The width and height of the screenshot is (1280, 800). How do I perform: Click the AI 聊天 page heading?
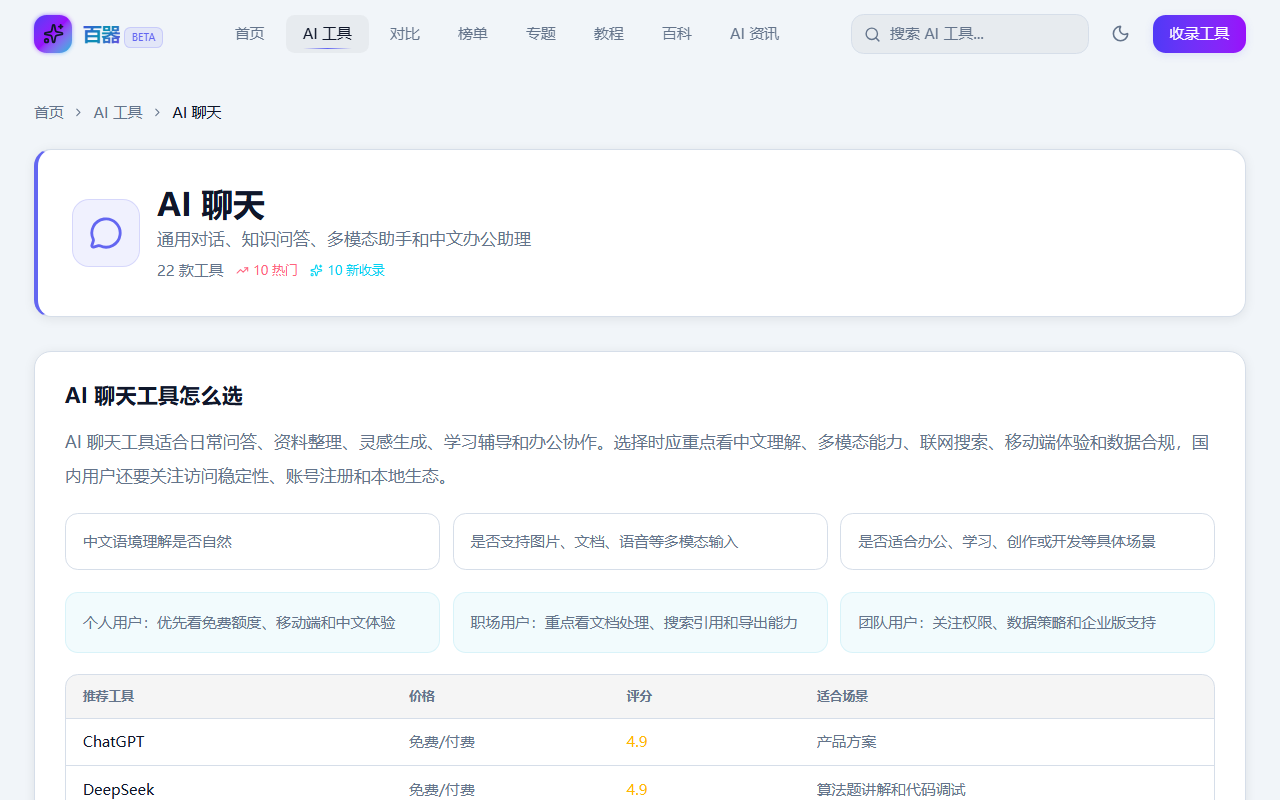coord(211,205)
